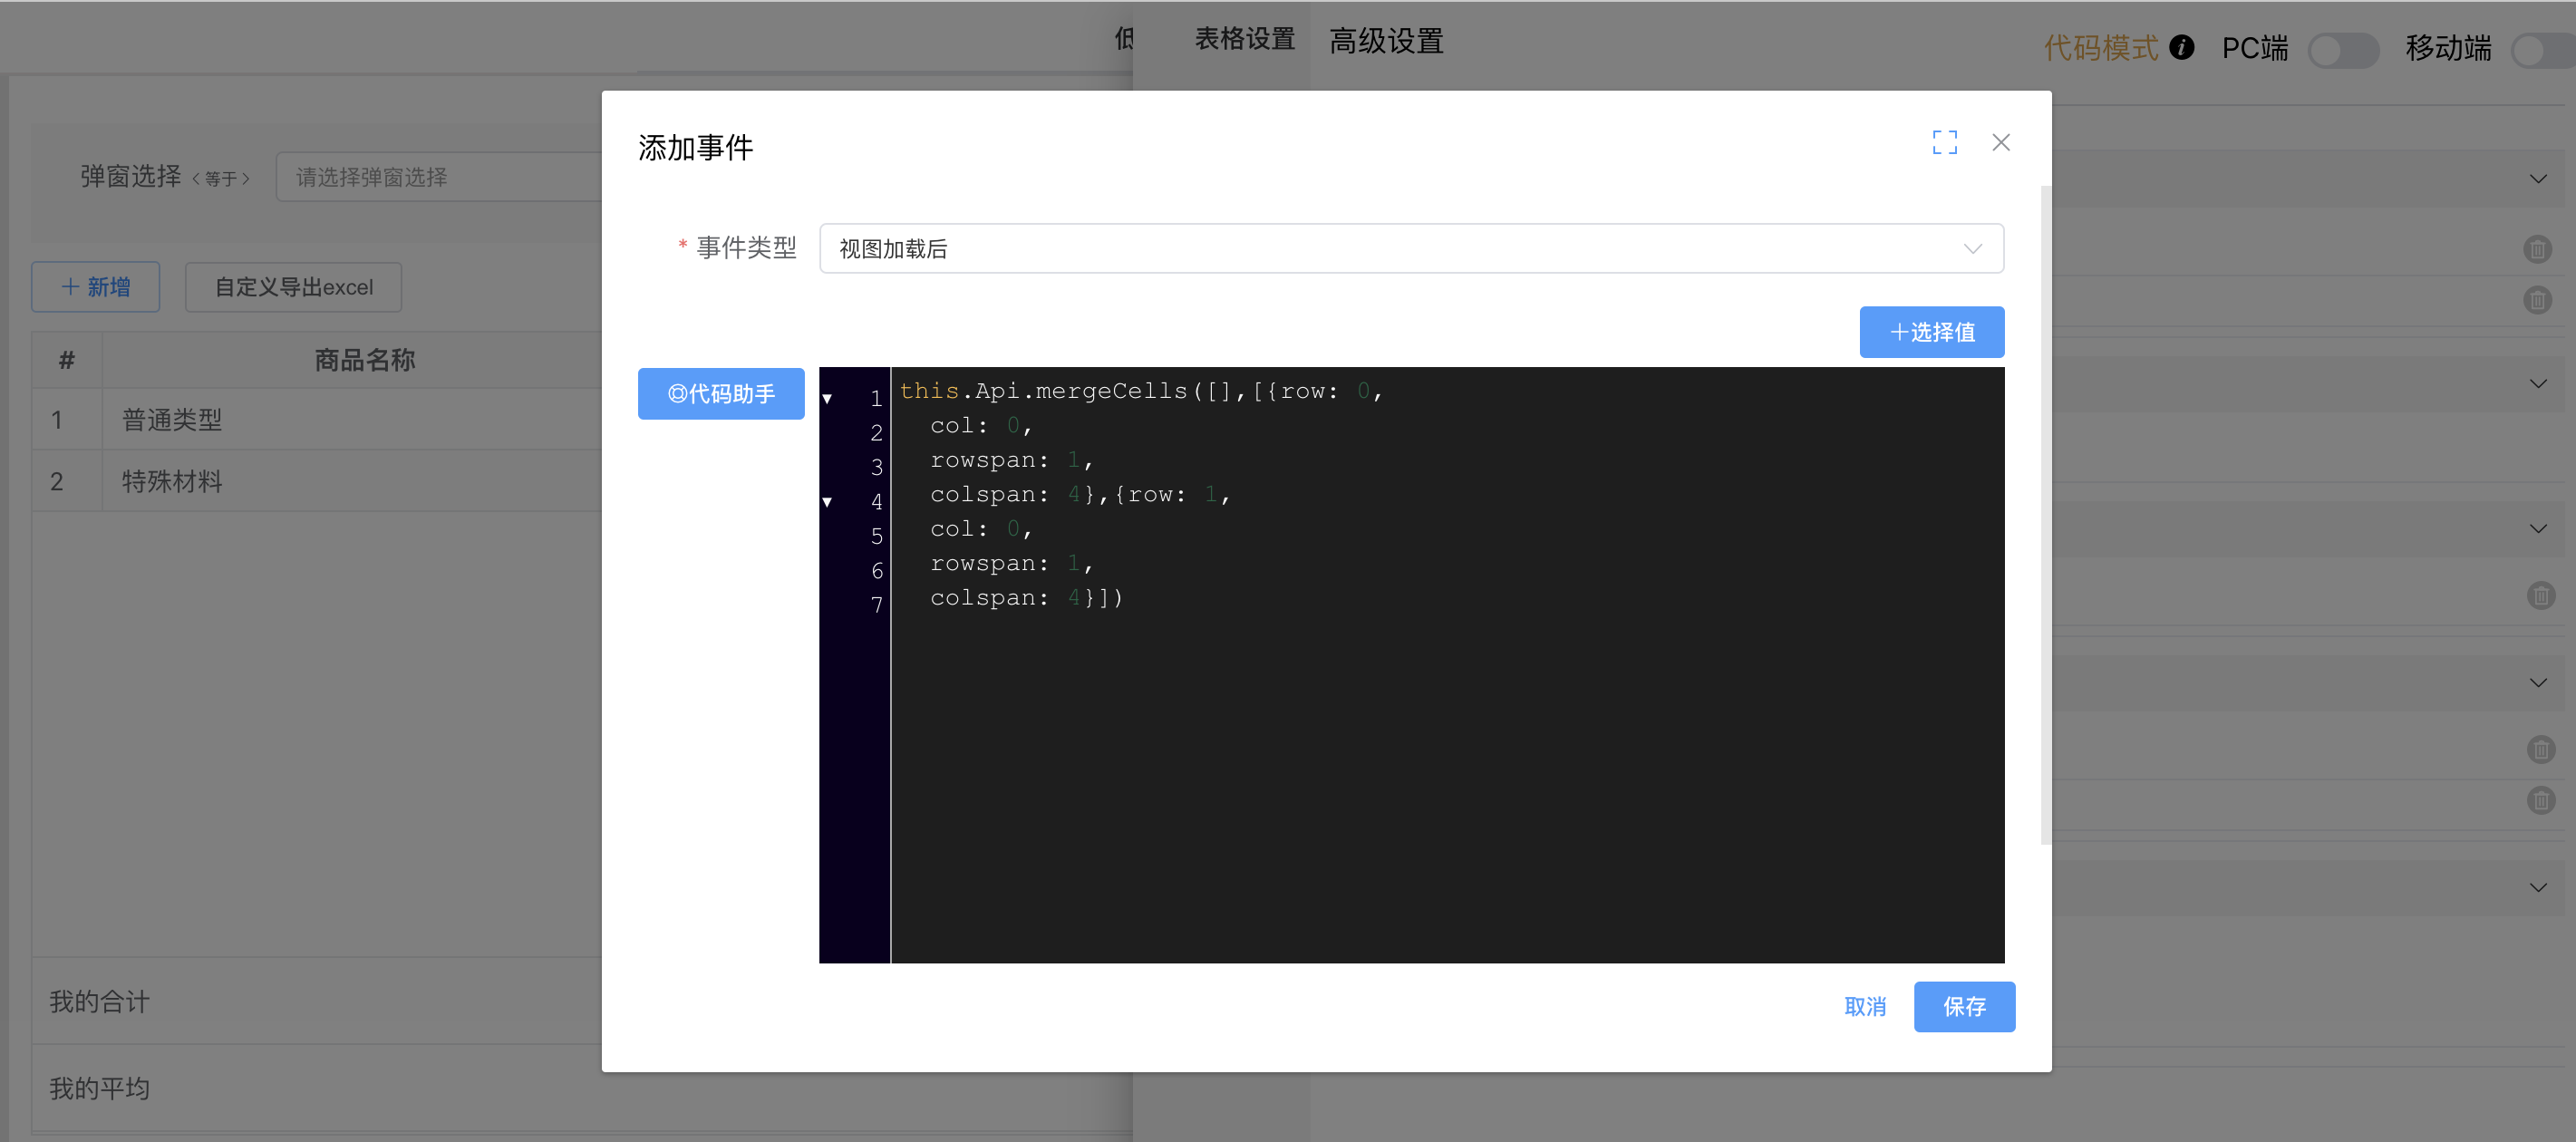The height and width of the screenshot is (1142, 2576).
Task: Toggle the PC端 switch
Action: (x=2344, y=48)
